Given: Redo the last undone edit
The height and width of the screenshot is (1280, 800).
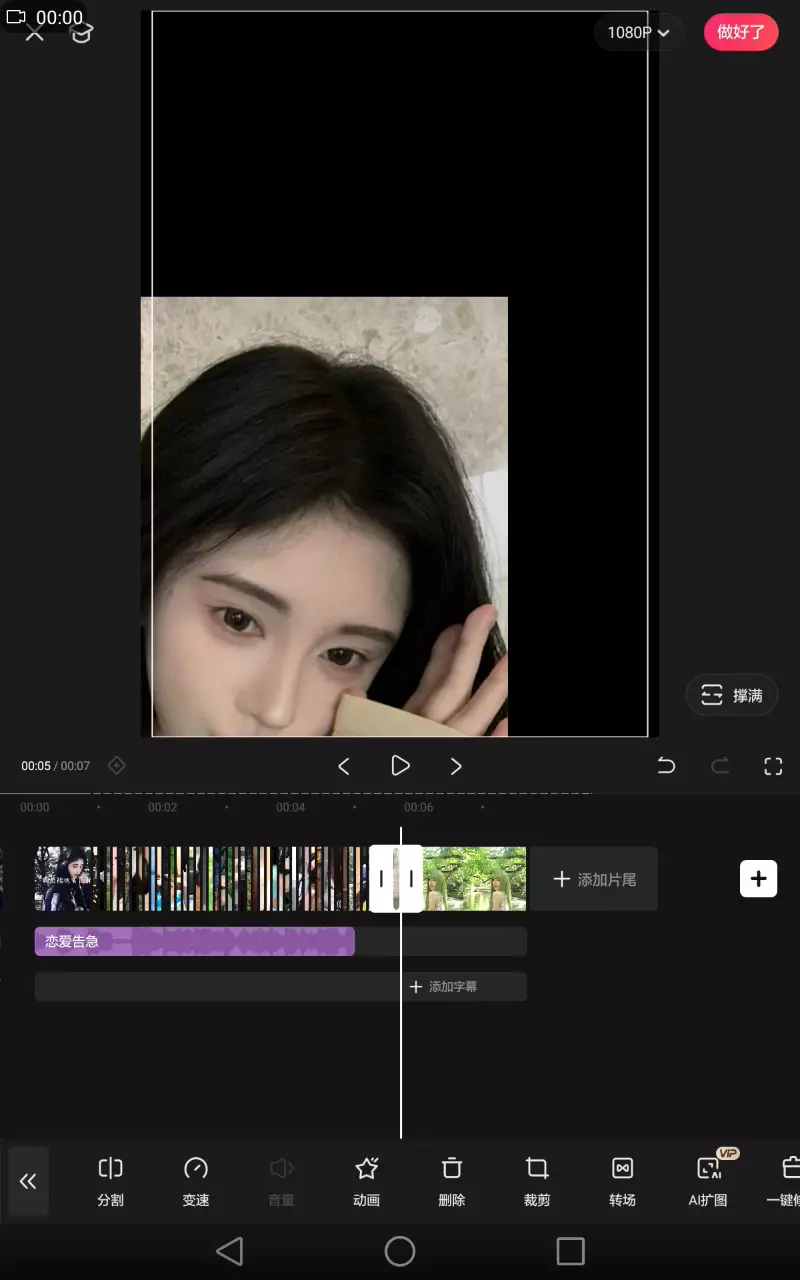Looking at the screenshot, I should [x=719, y=766].
